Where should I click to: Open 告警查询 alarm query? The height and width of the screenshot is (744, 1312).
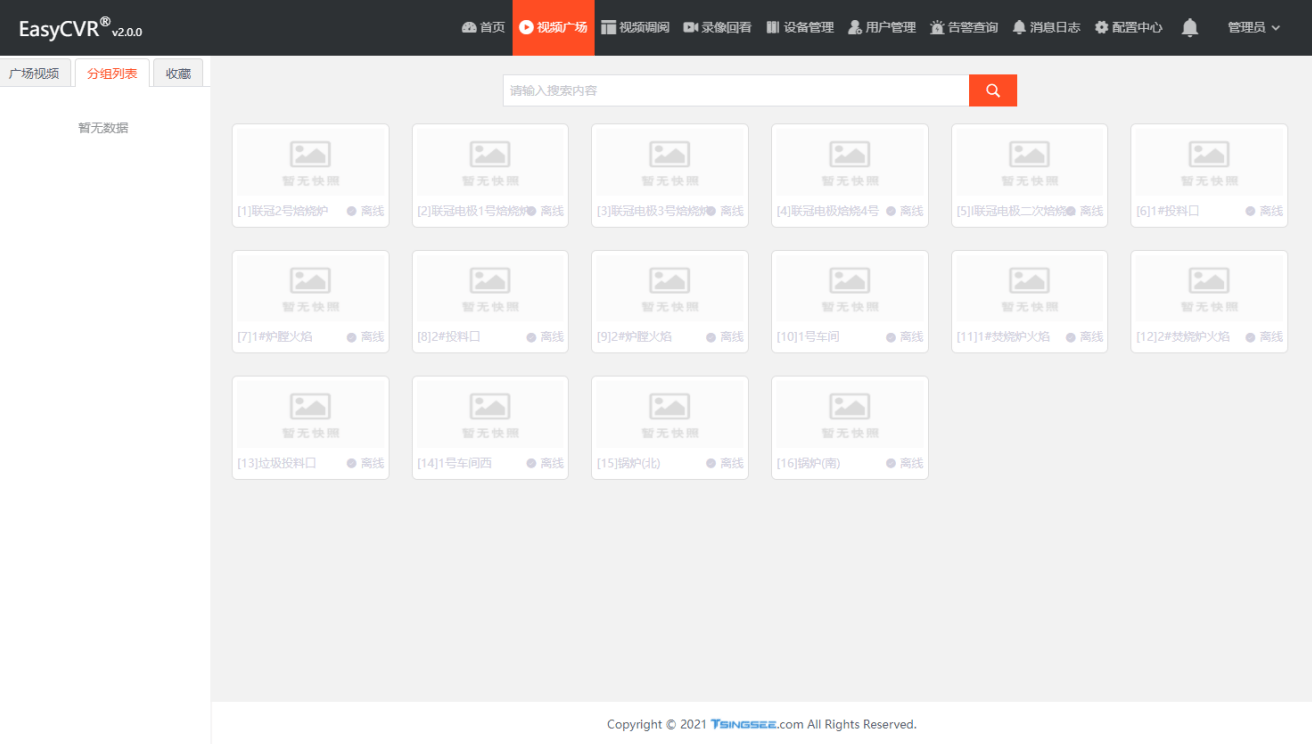964,28
